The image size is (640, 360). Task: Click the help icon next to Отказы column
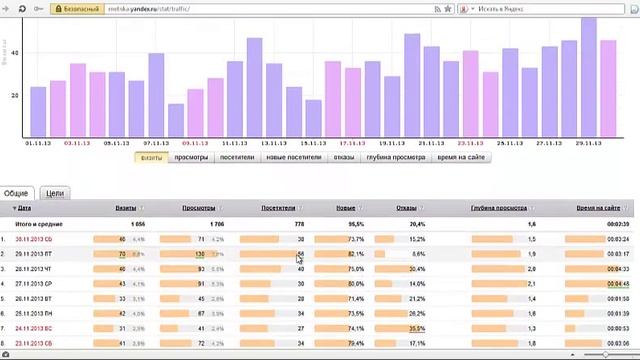422,208
